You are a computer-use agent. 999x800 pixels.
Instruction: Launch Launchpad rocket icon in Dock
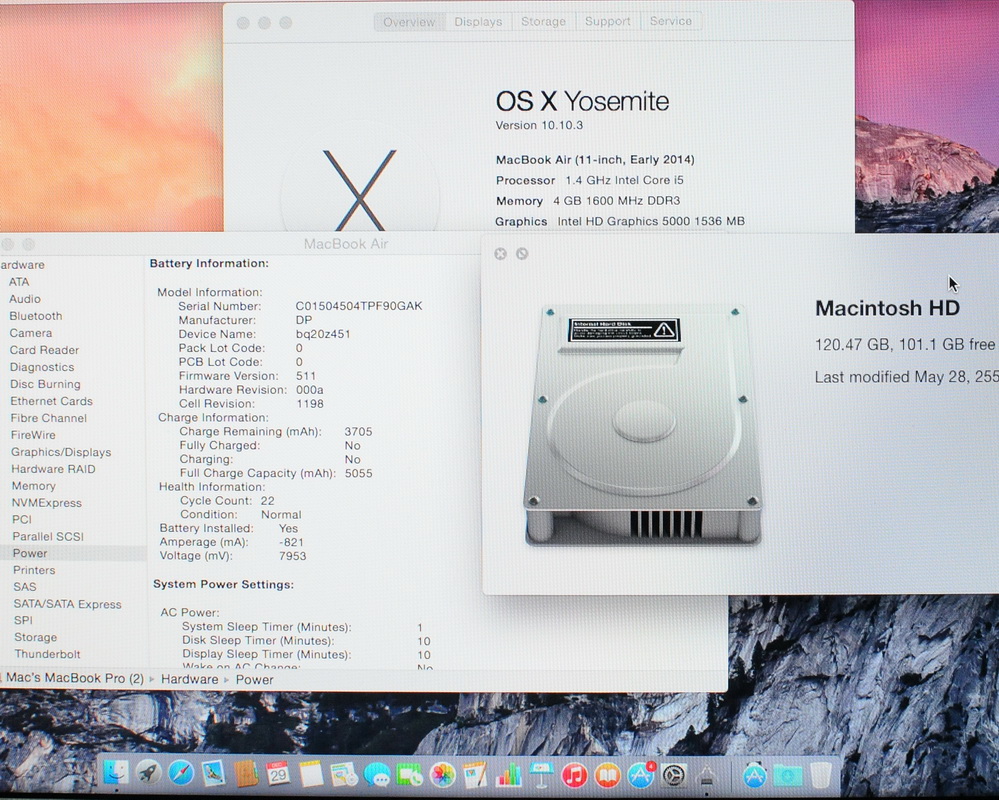click(148, 774)
